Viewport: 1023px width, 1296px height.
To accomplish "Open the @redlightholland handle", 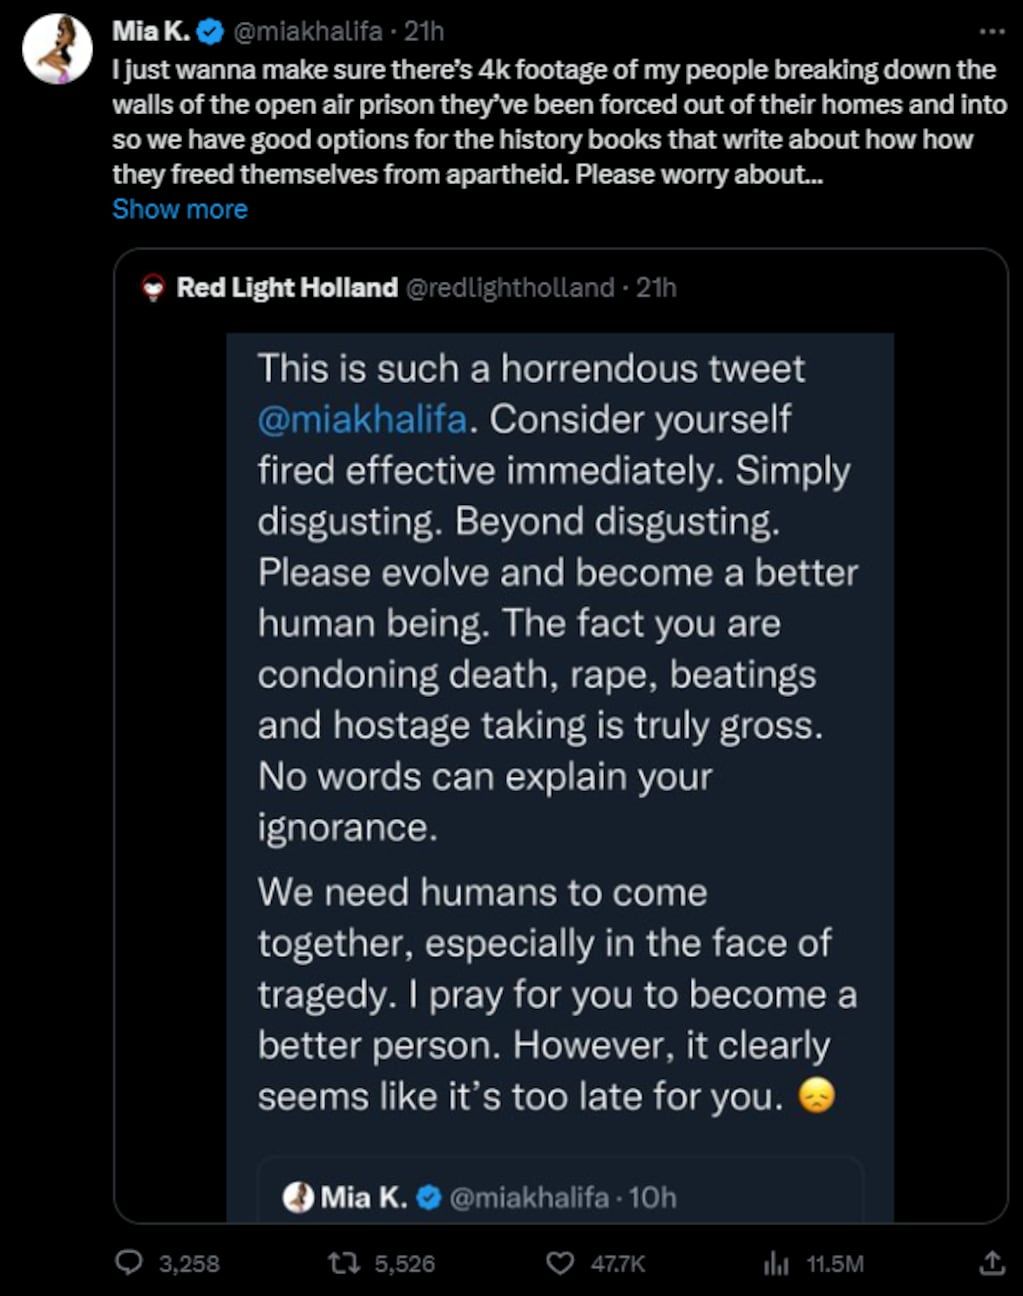I will pos(510,288).
